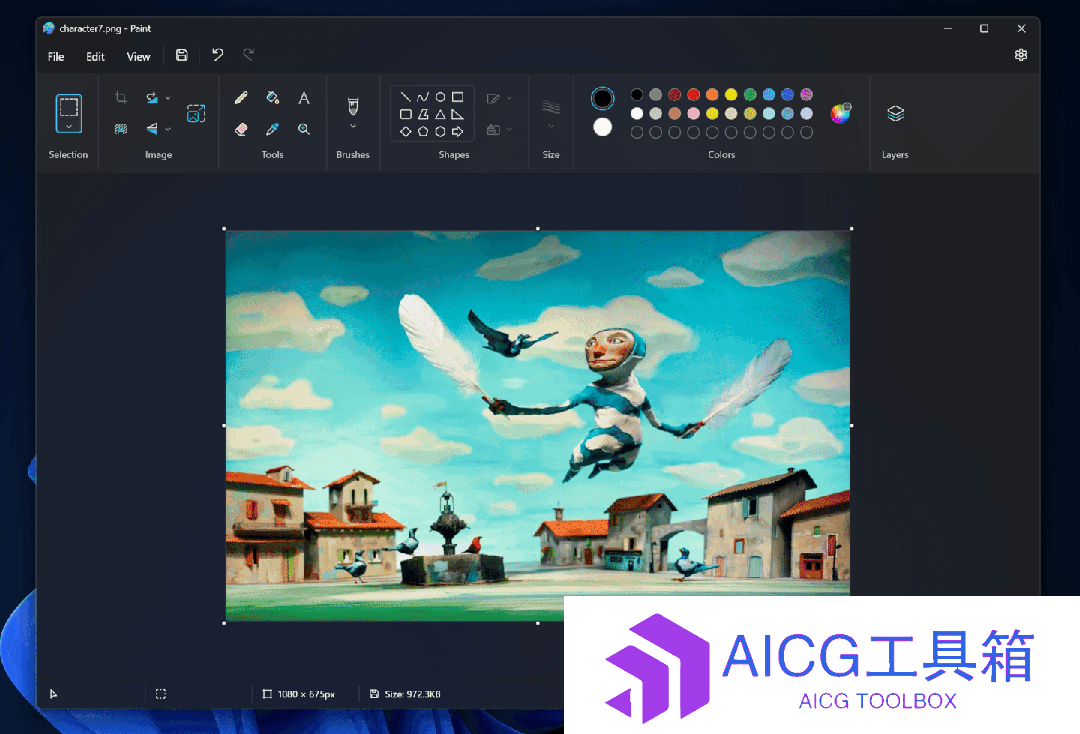Select the rectangular Selection tool
The height and width of the screenshot is (734, 1080).
pos(68,107)
